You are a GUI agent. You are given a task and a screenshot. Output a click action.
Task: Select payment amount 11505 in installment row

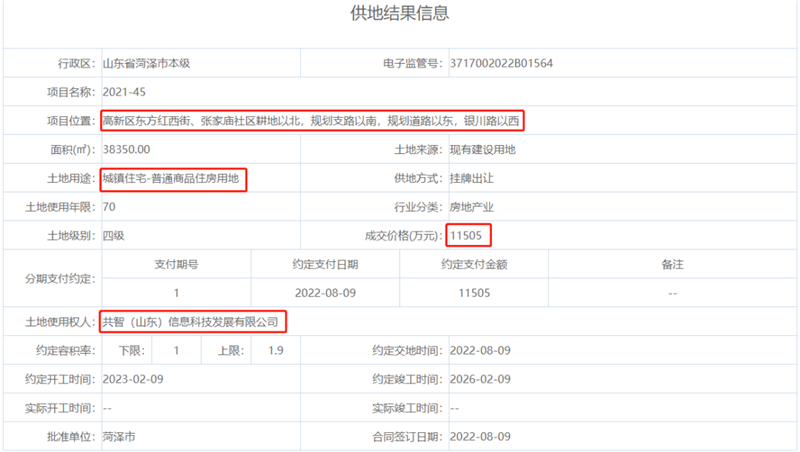click(x=474, y=293)
